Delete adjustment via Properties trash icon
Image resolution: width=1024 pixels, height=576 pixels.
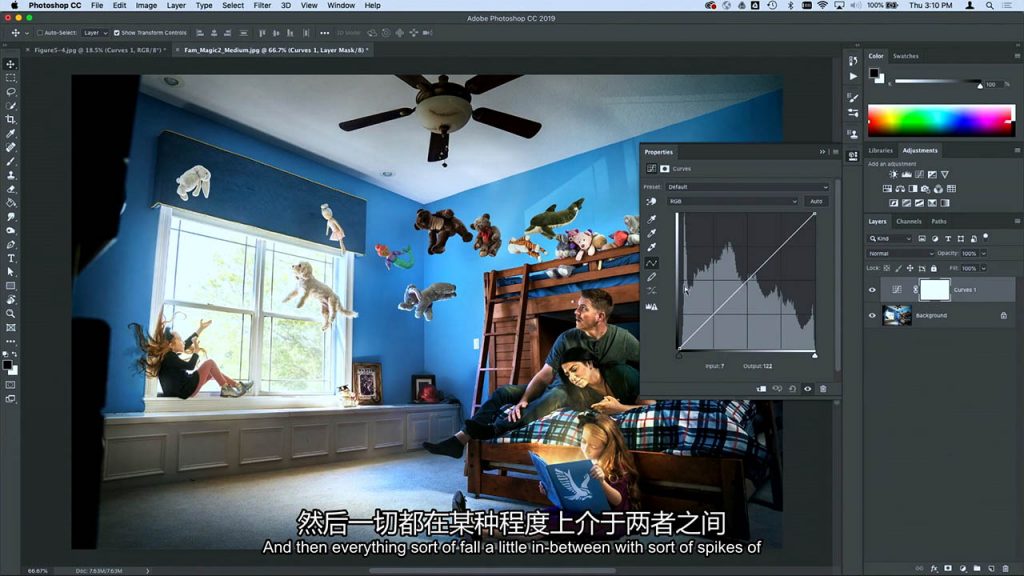point(823,389)
